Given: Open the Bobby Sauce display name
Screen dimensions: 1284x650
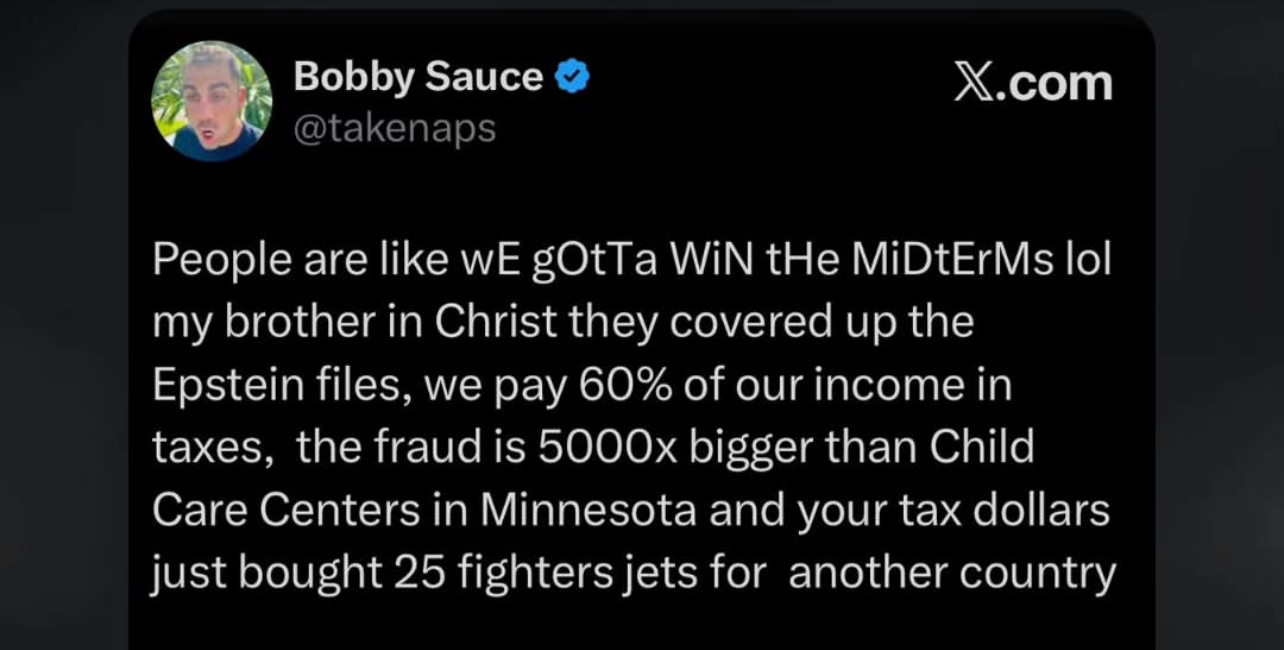Looking at the screenshot, I should [418, 77].
